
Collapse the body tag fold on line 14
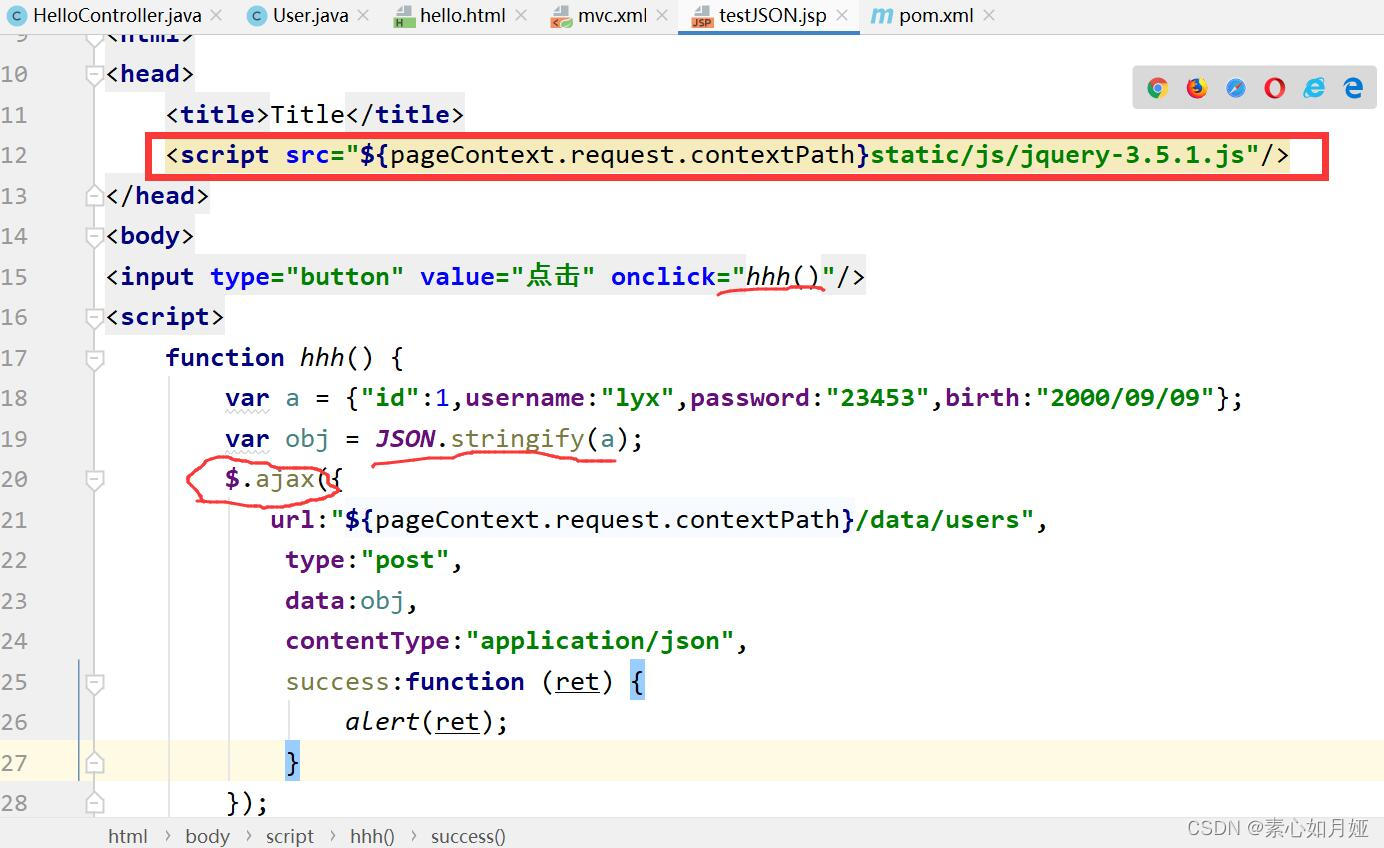coord(95,236)
